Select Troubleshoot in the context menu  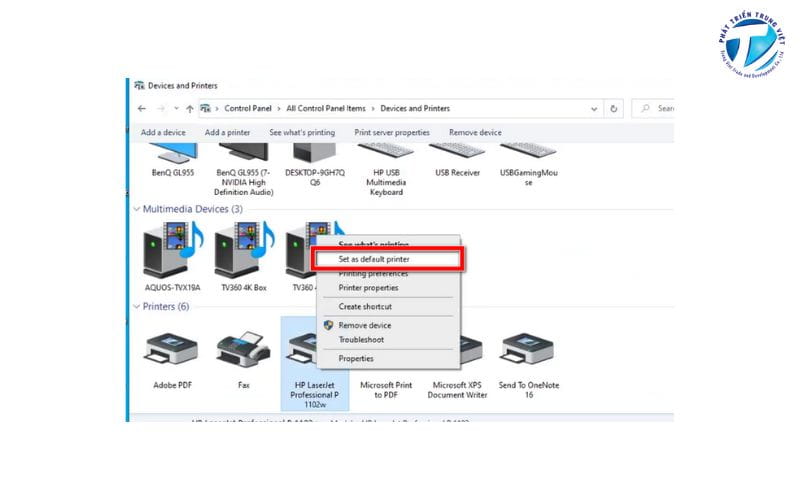360,340
